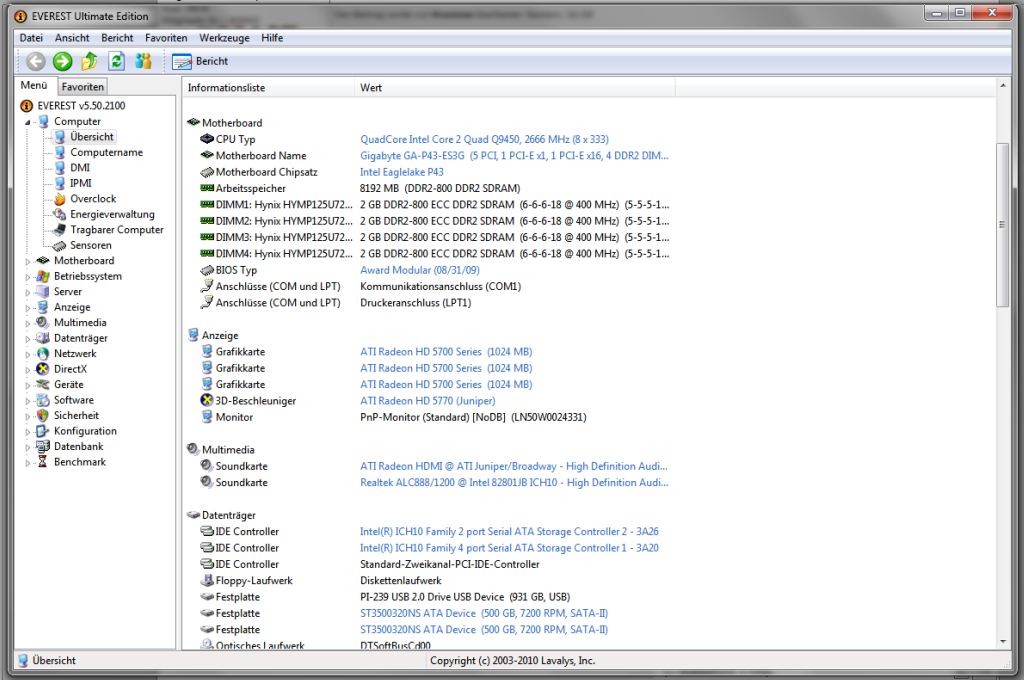Expand the Motherboard tree node
The height and width of the screenshot is (680, 1024).
[27, 261]
